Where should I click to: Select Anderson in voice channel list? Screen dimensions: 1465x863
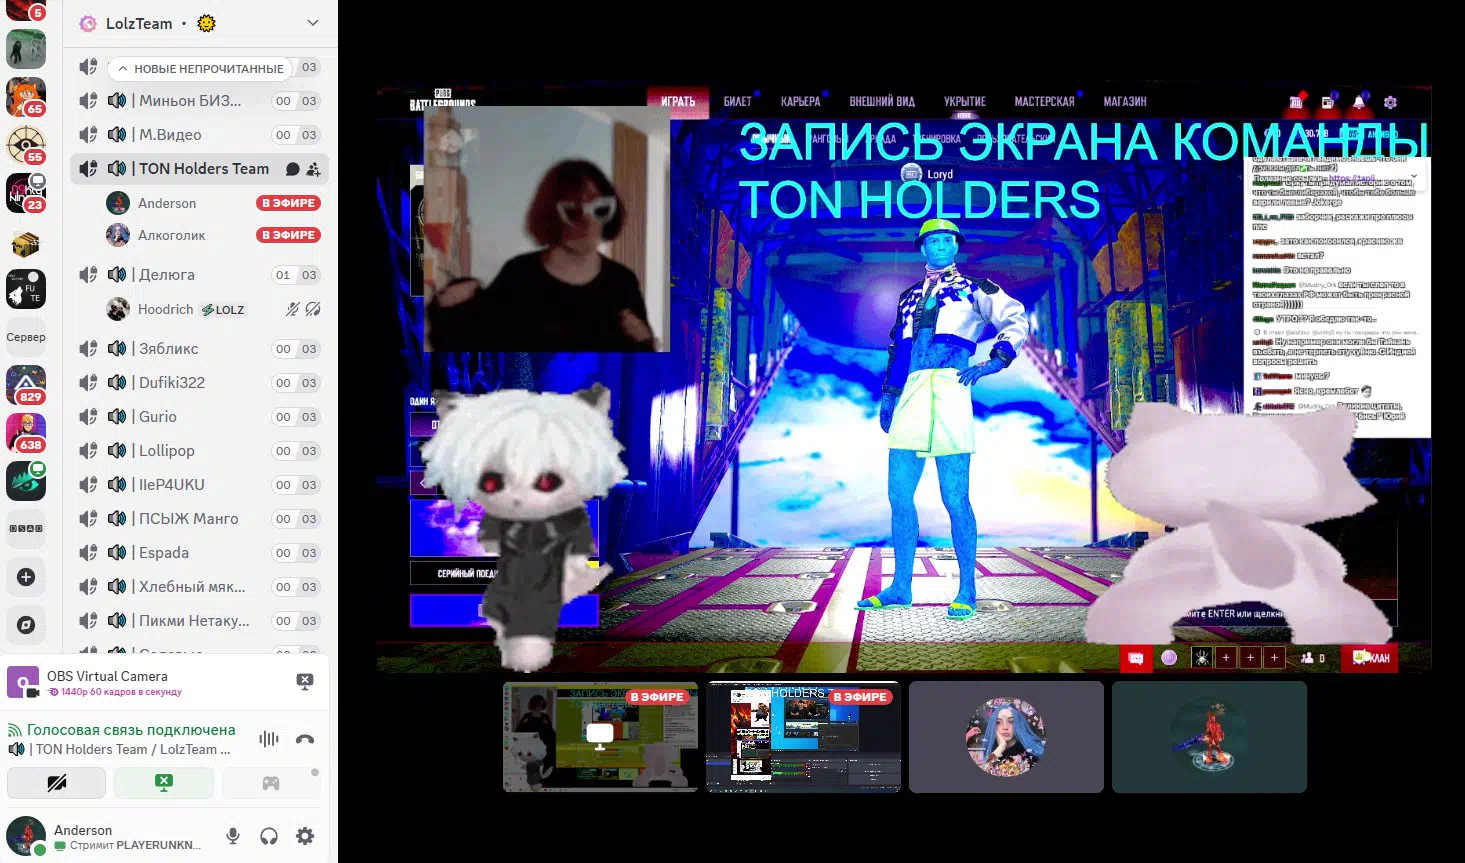click(x=212, y=203)
